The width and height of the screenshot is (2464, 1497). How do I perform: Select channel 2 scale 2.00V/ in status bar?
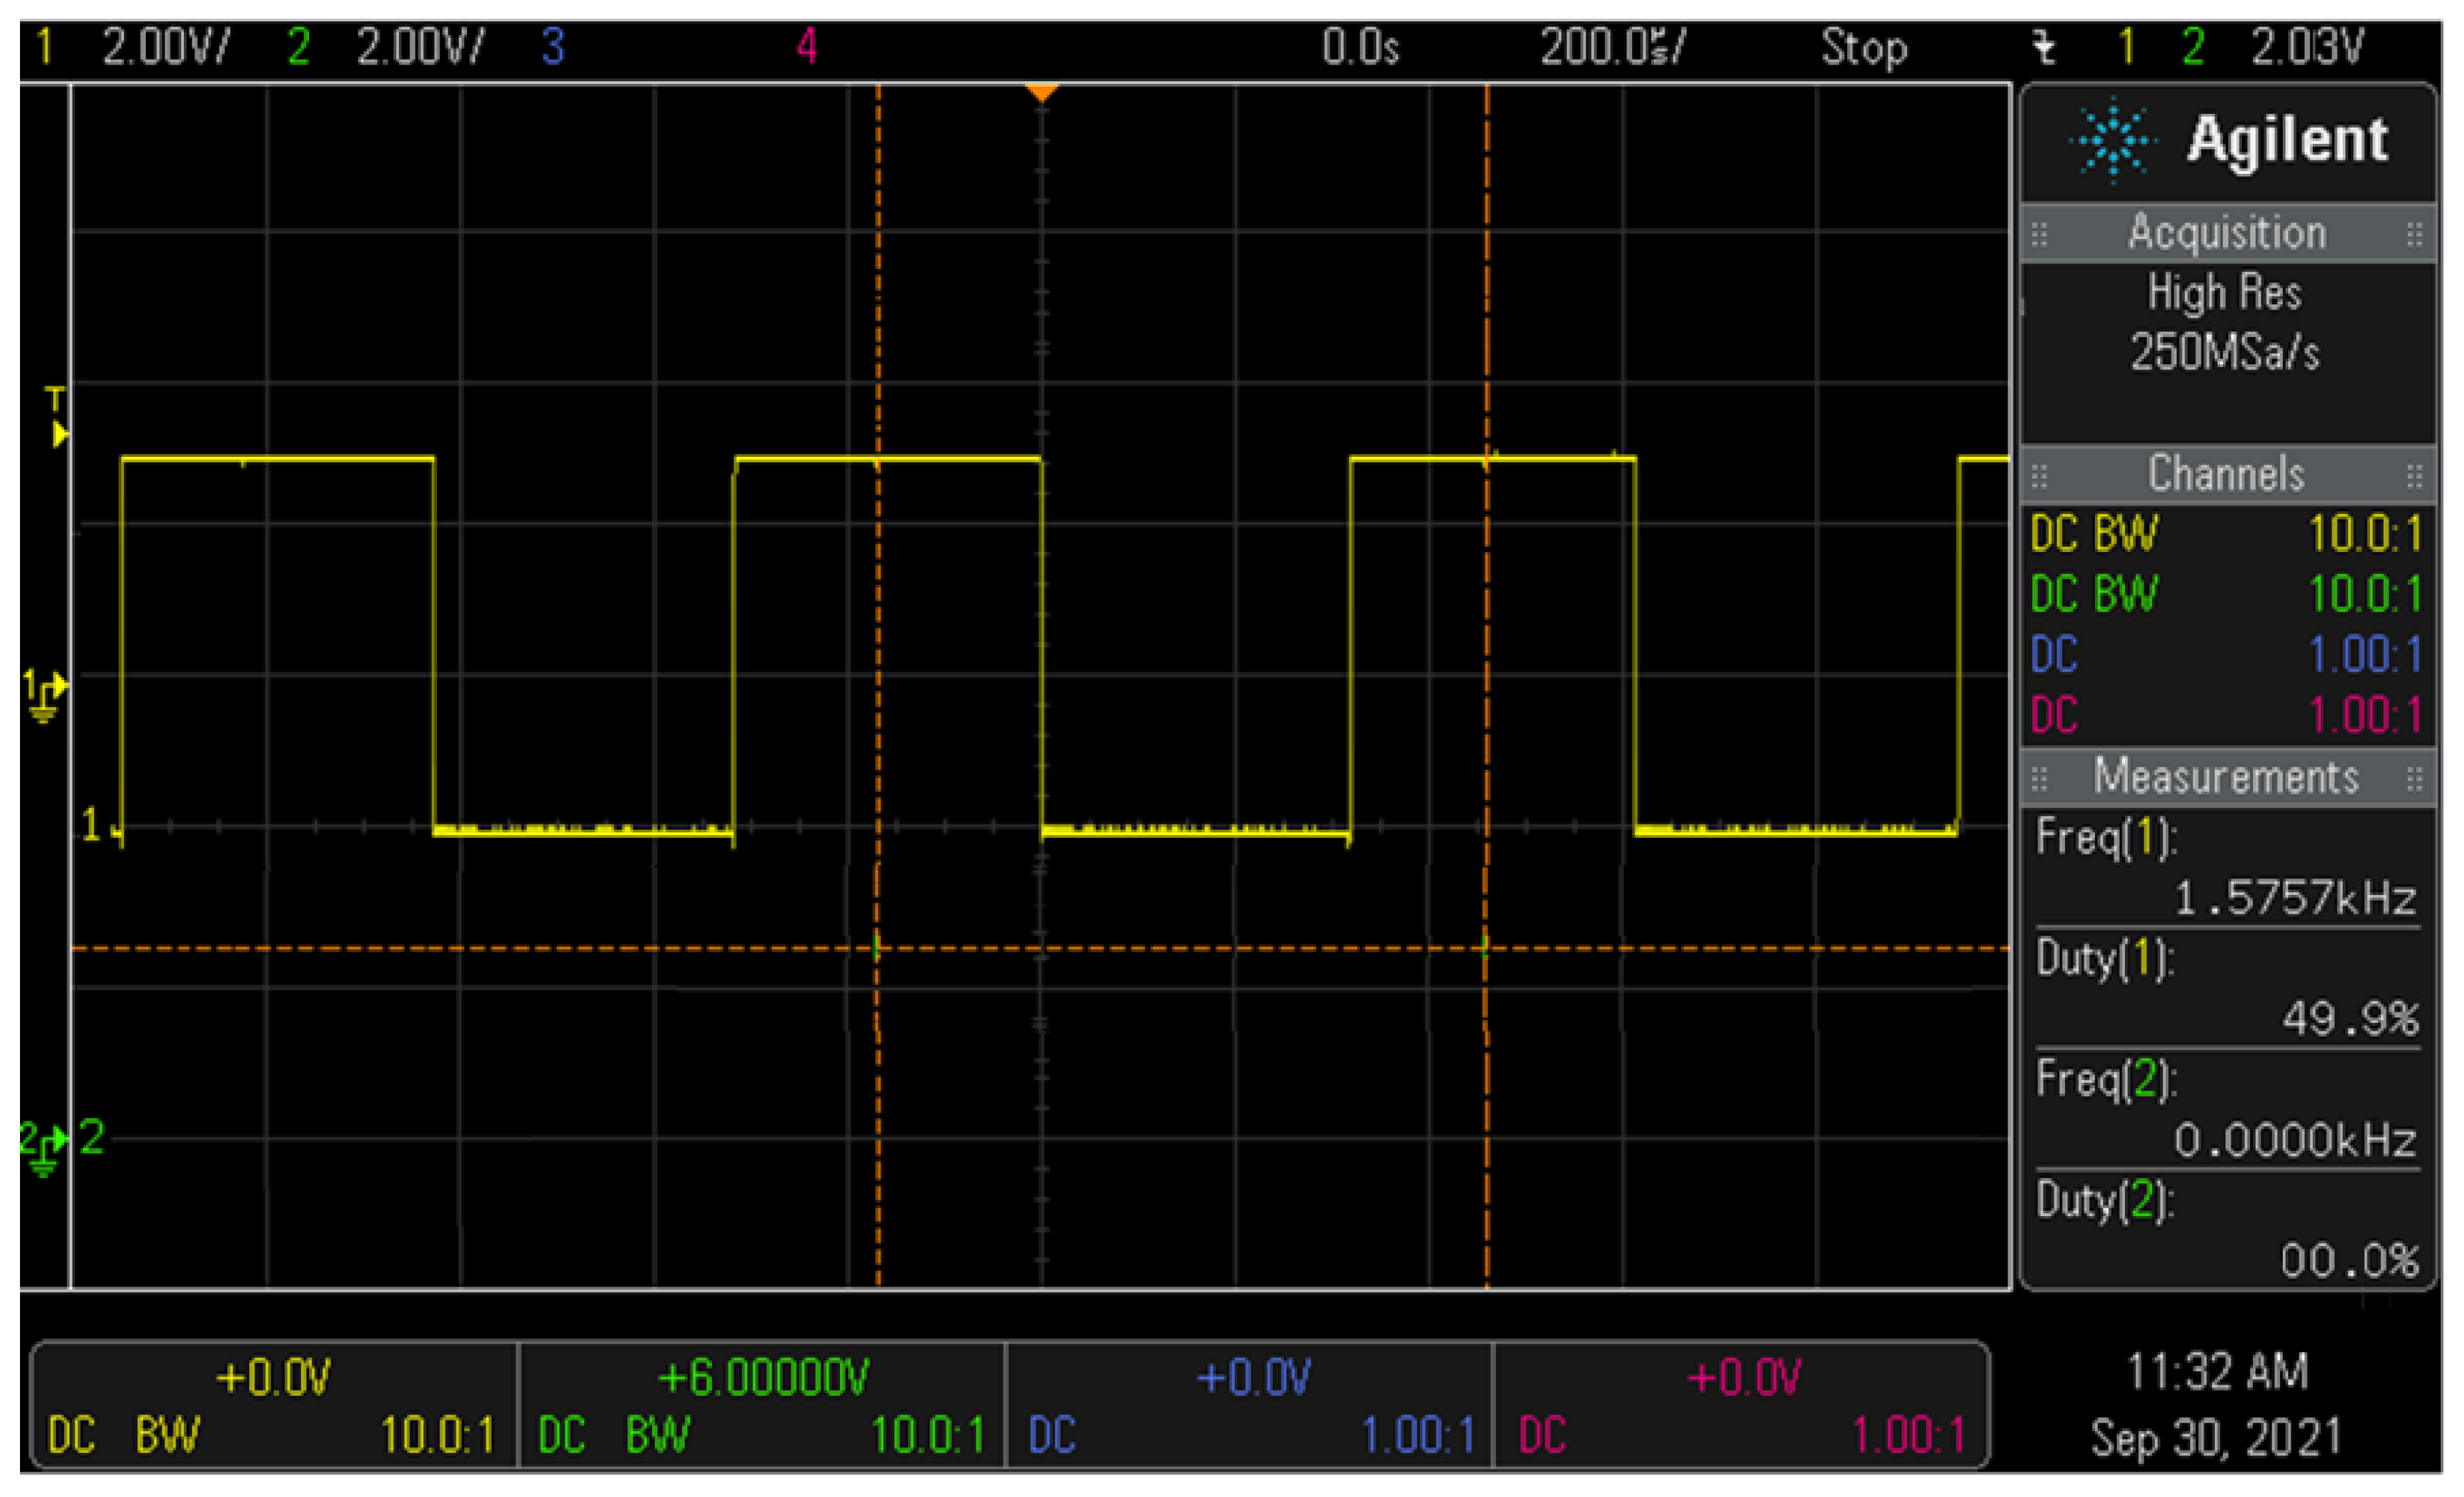(420, 48)
